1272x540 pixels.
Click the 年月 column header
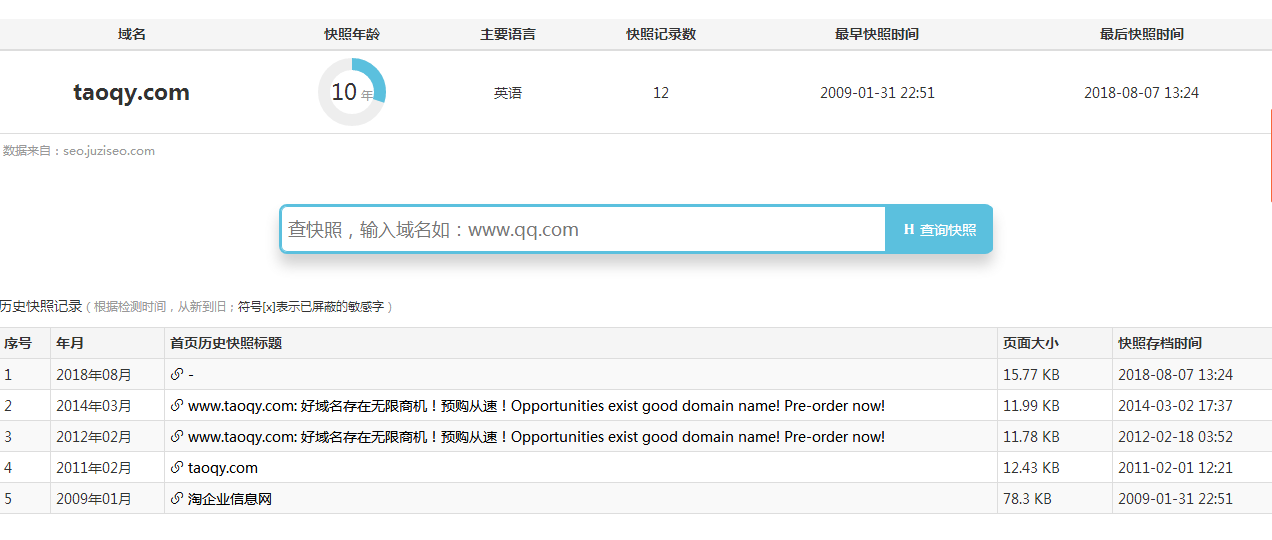pos(70,343)
